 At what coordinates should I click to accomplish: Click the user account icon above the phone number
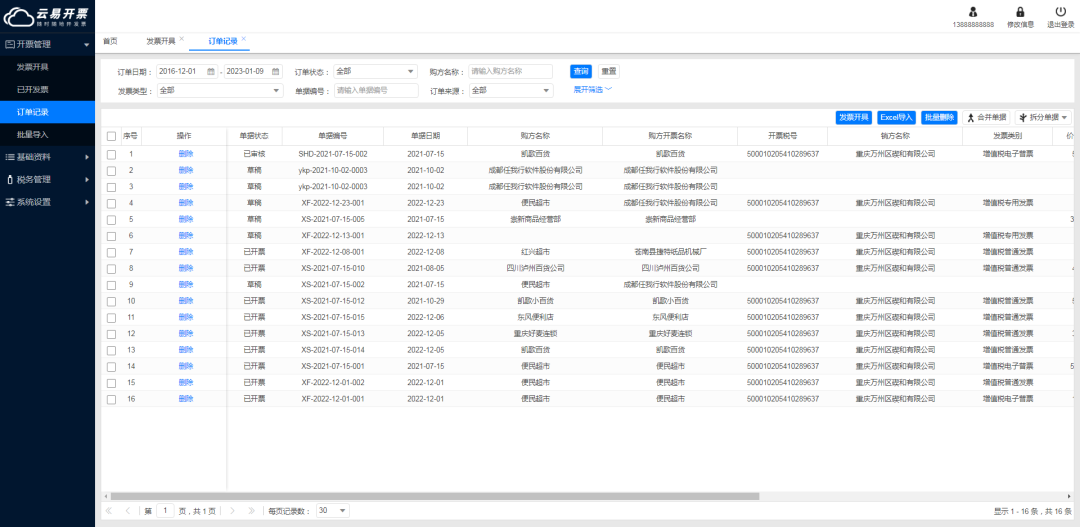(973, 12)
